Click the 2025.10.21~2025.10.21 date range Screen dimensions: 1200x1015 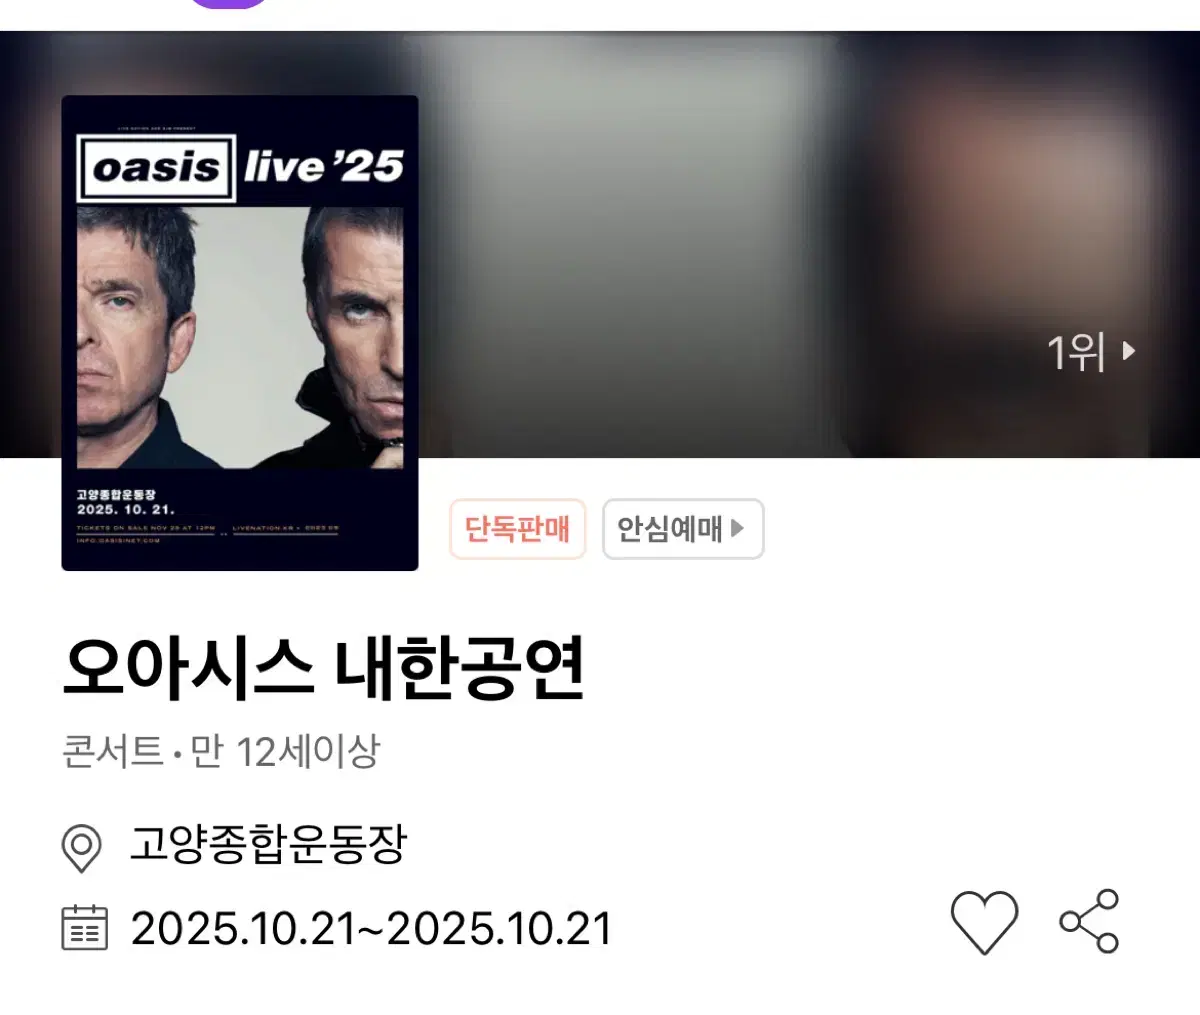tap(371, 928)
